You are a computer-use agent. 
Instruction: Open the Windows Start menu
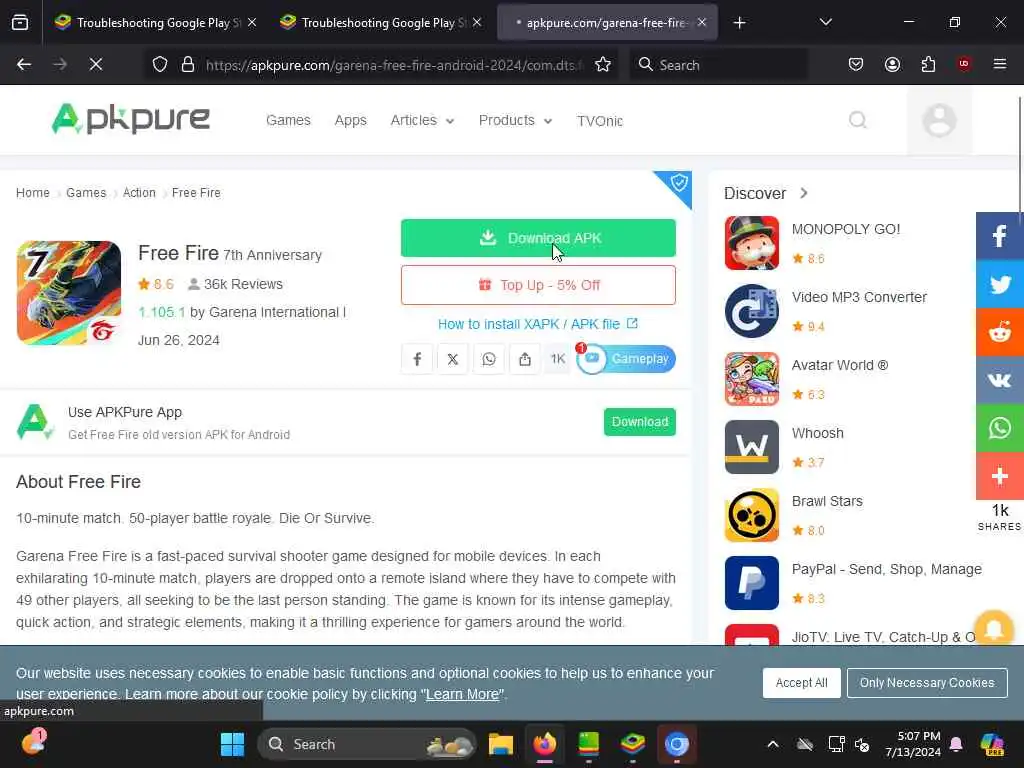(232, 744)
